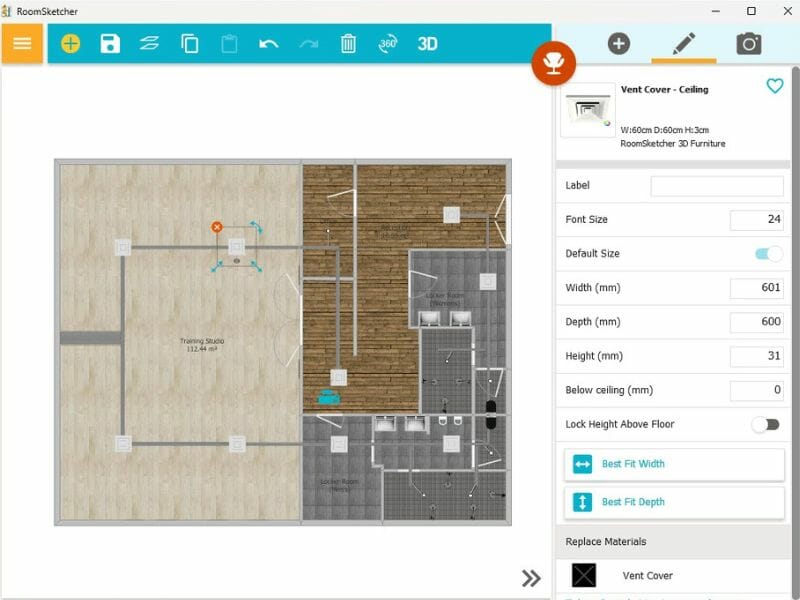The width and height of the screenshot is (800, 600).
Task: Click the orange chair furniture badge
Action: pyautogui.click(x=554, y=62)
